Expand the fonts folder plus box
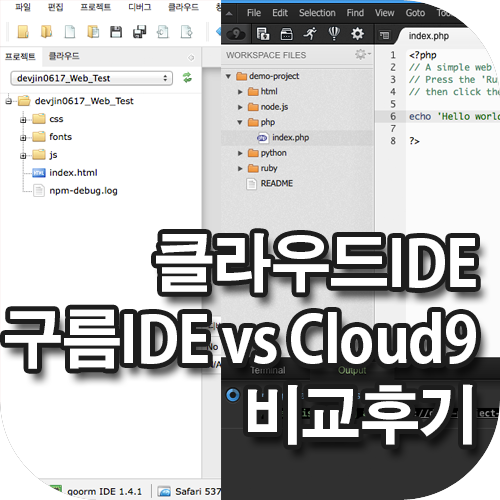This screenshot has height=500, width=500. pyautogui.click(x=23, y=138)
